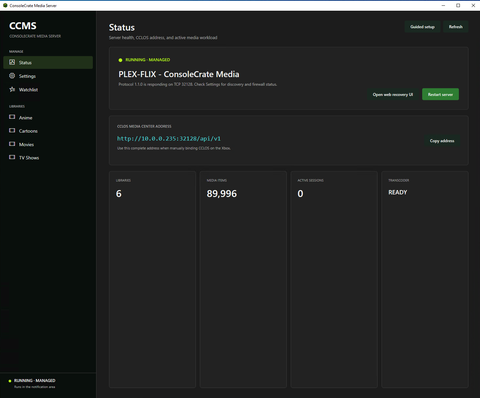Click the 'Runs in the notification area' text

(35, 387)
